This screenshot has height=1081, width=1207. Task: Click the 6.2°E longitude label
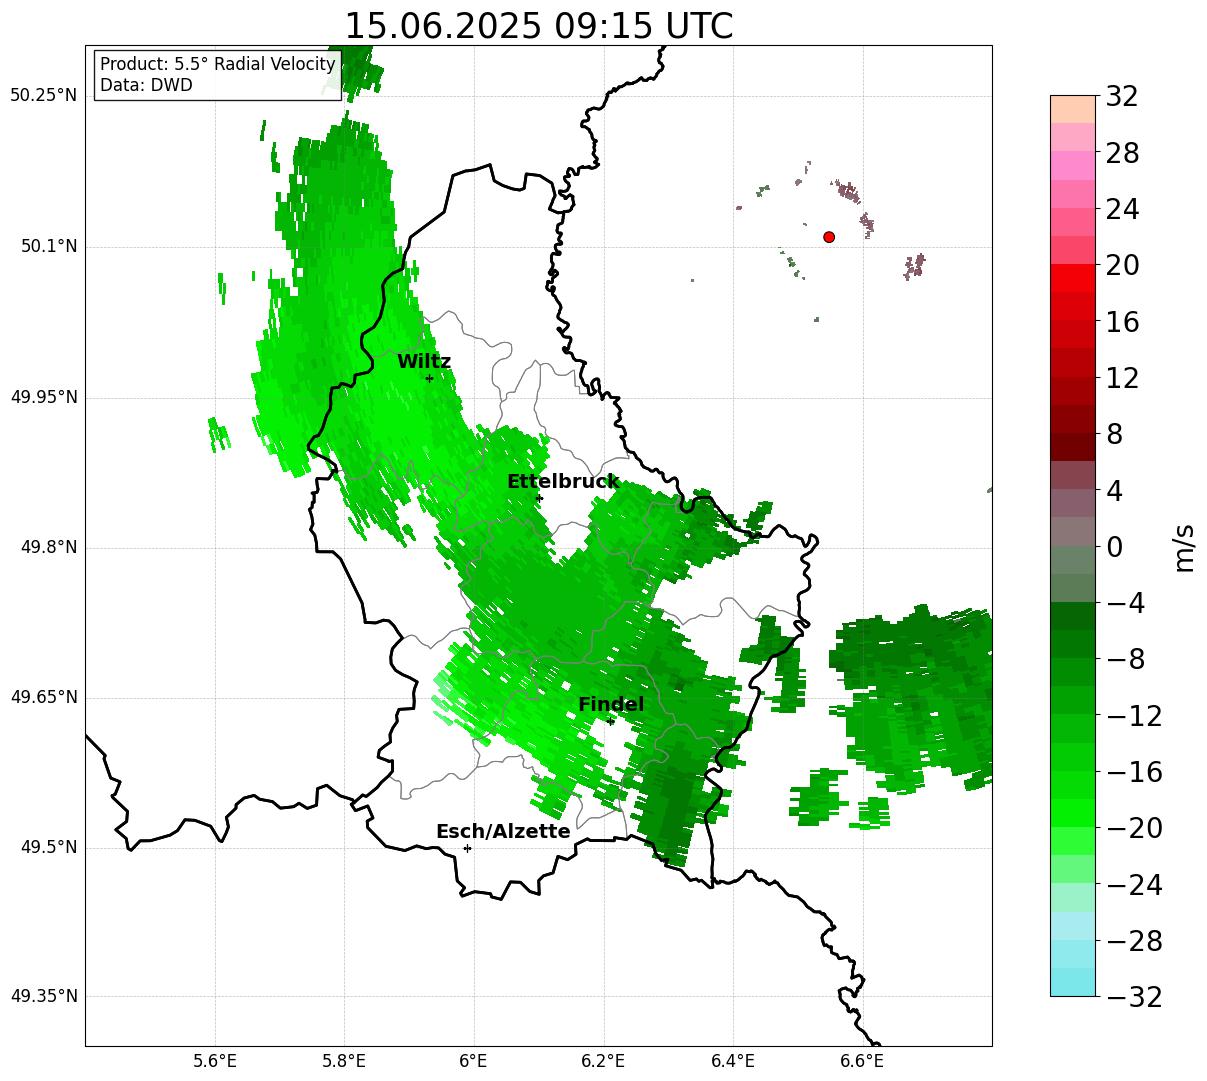click(603, 1061)
